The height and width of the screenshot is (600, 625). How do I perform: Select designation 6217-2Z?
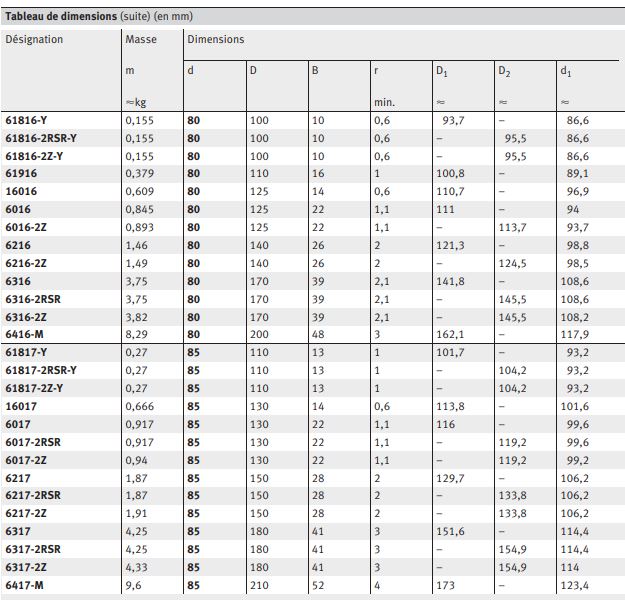pos(26,513)
